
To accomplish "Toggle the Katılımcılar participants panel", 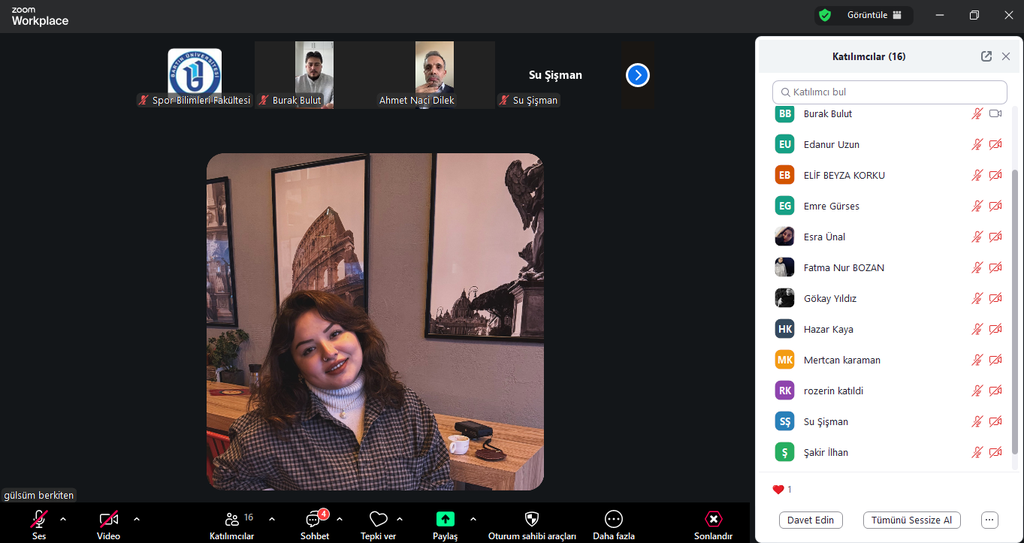I will tap(232, 520).
